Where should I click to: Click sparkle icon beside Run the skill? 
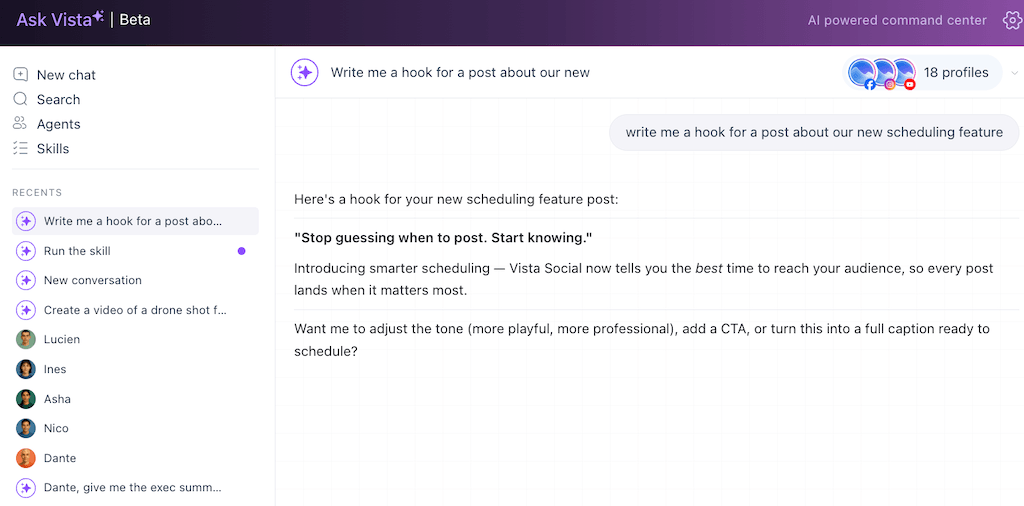pos(25,251)
